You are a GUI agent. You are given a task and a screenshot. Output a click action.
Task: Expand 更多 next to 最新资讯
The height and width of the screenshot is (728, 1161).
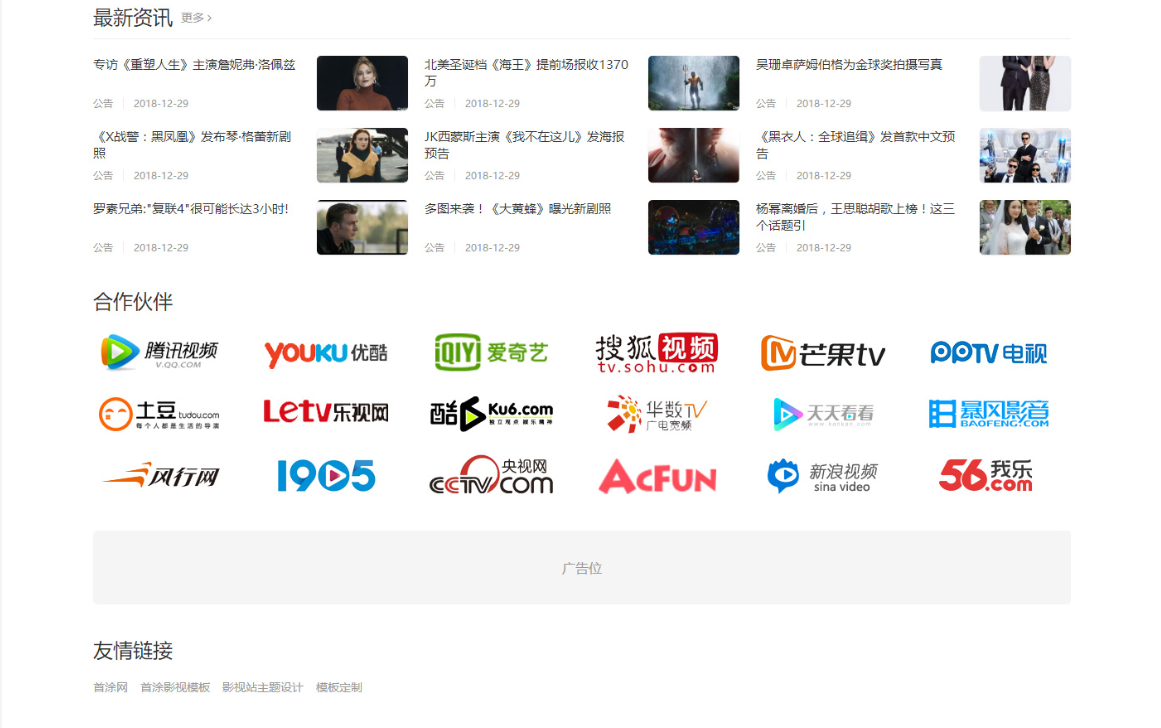pos(196,18)
